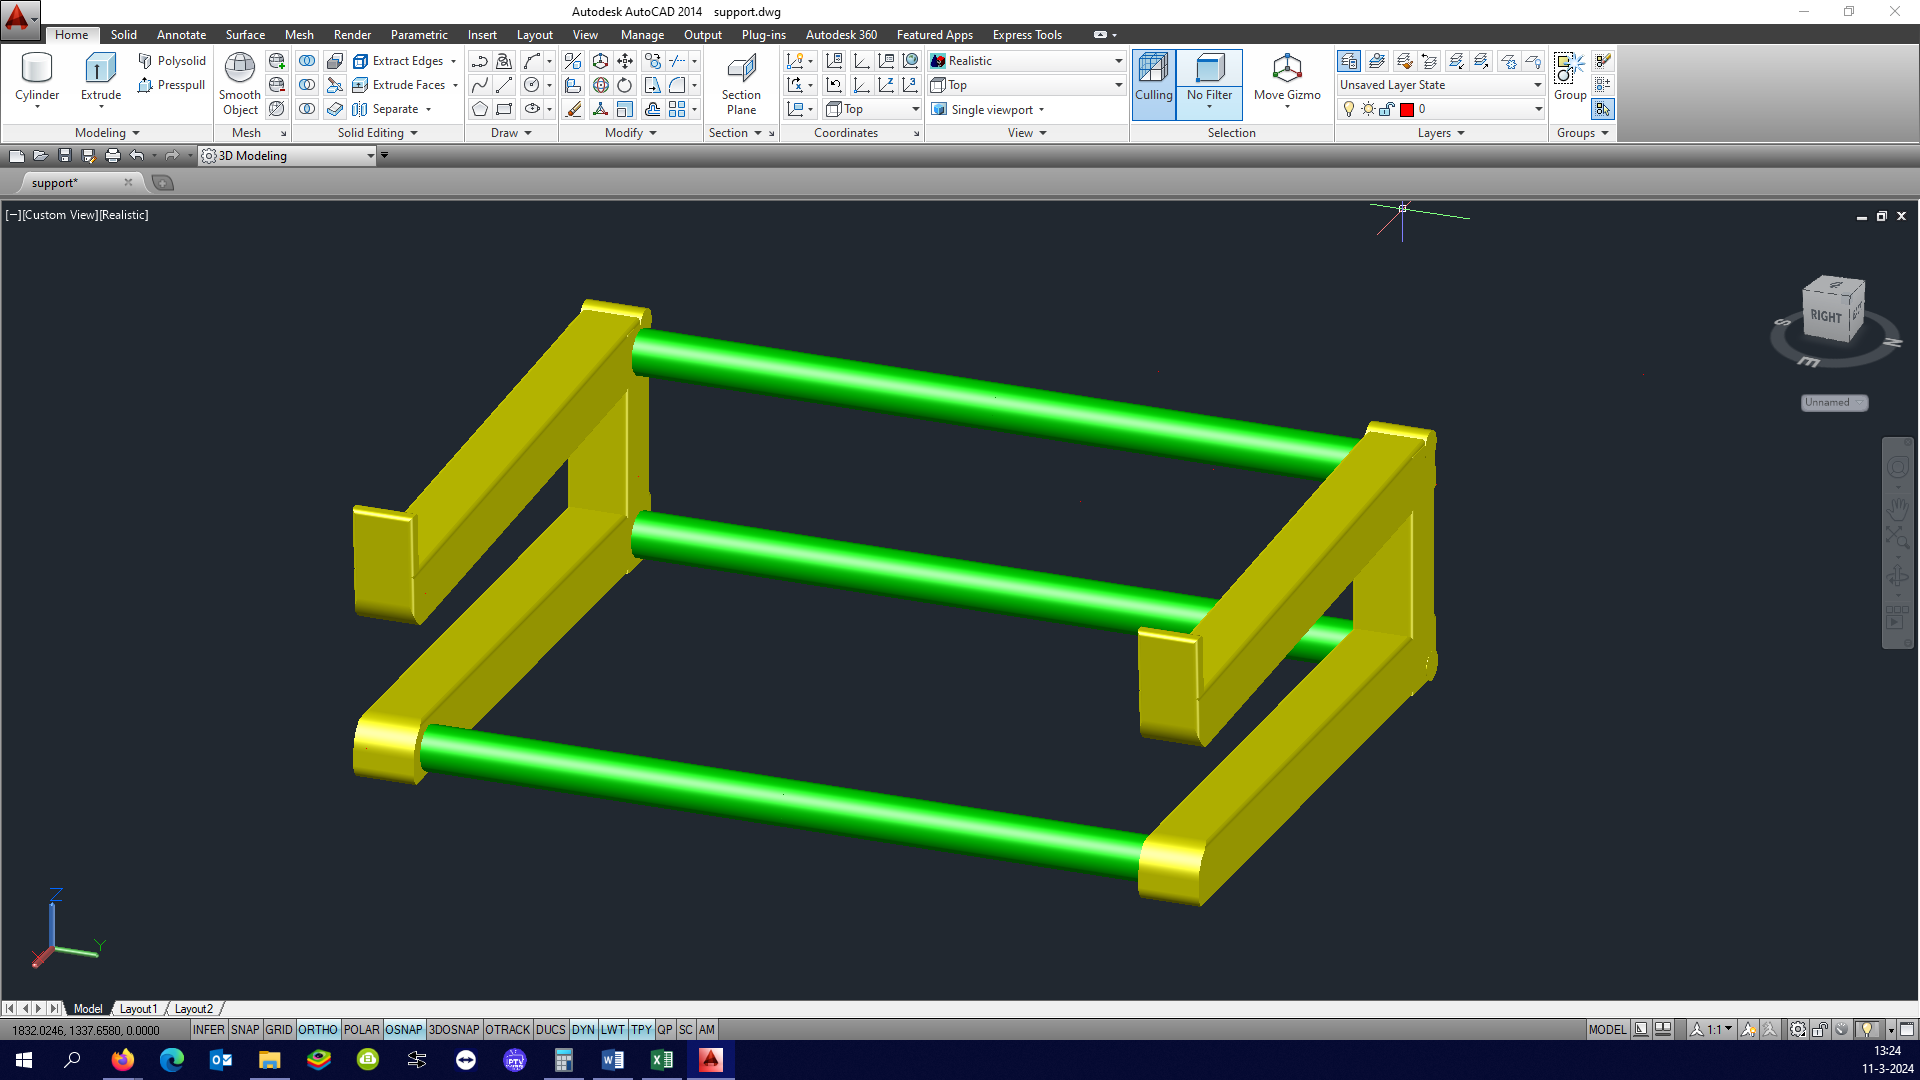The width and height of the screenshot is (1920, 1080).
Task: Open the Section Plane tool
Action: (741, 85)
